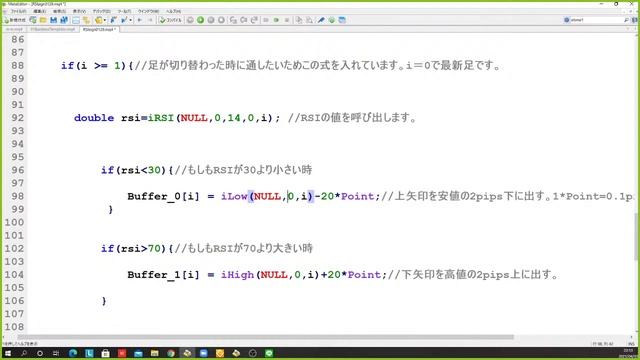Switch to the middle Template.mq4 file tab
Image resolution: width=640 pixels, height=360 pixels.
tap(53, 29)
